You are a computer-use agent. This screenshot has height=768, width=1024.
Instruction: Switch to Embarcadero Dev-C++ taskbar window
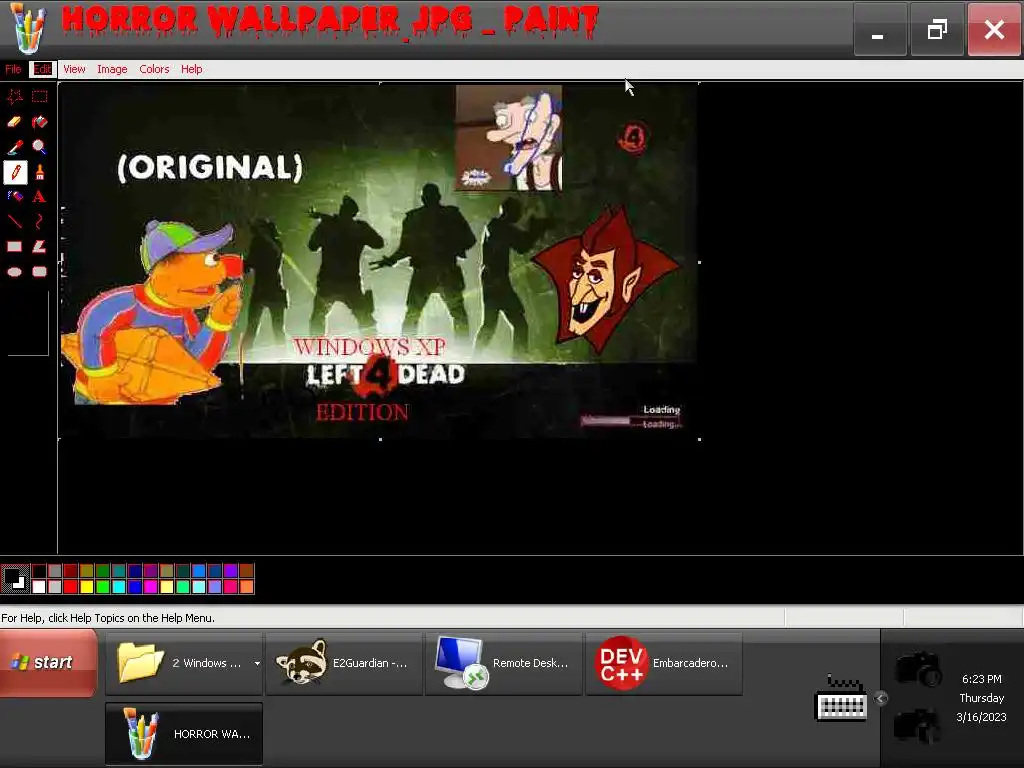[664, 663]
